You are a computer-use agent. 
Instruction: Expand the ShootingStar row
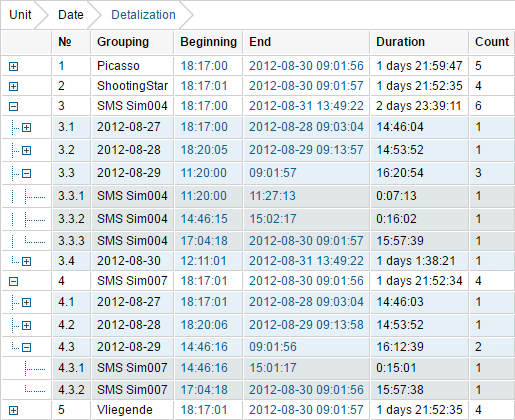(x=13, y=86)
